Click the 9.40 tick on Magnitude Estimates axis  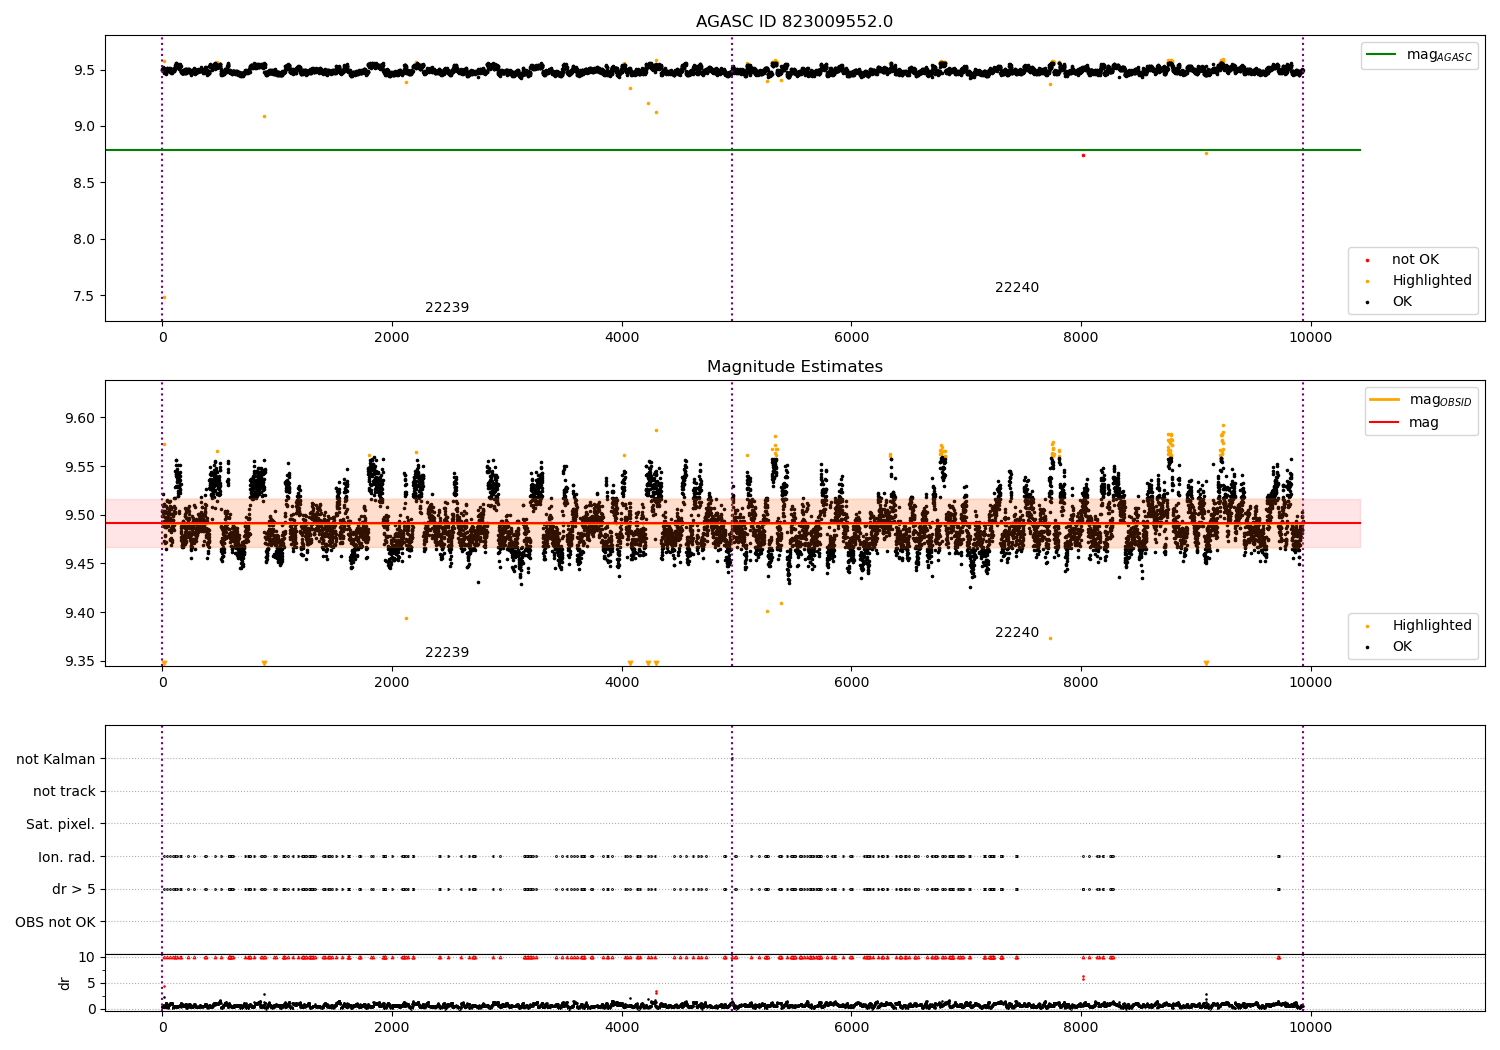80,613
